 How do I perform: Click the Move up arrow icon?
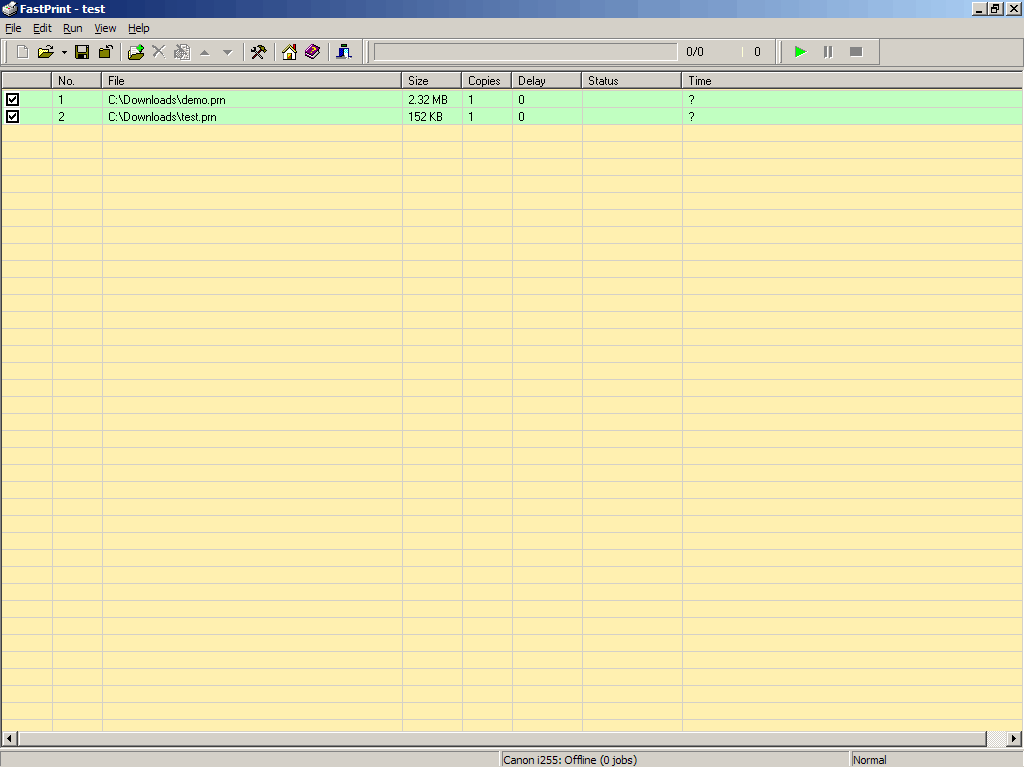coord(205,52)
